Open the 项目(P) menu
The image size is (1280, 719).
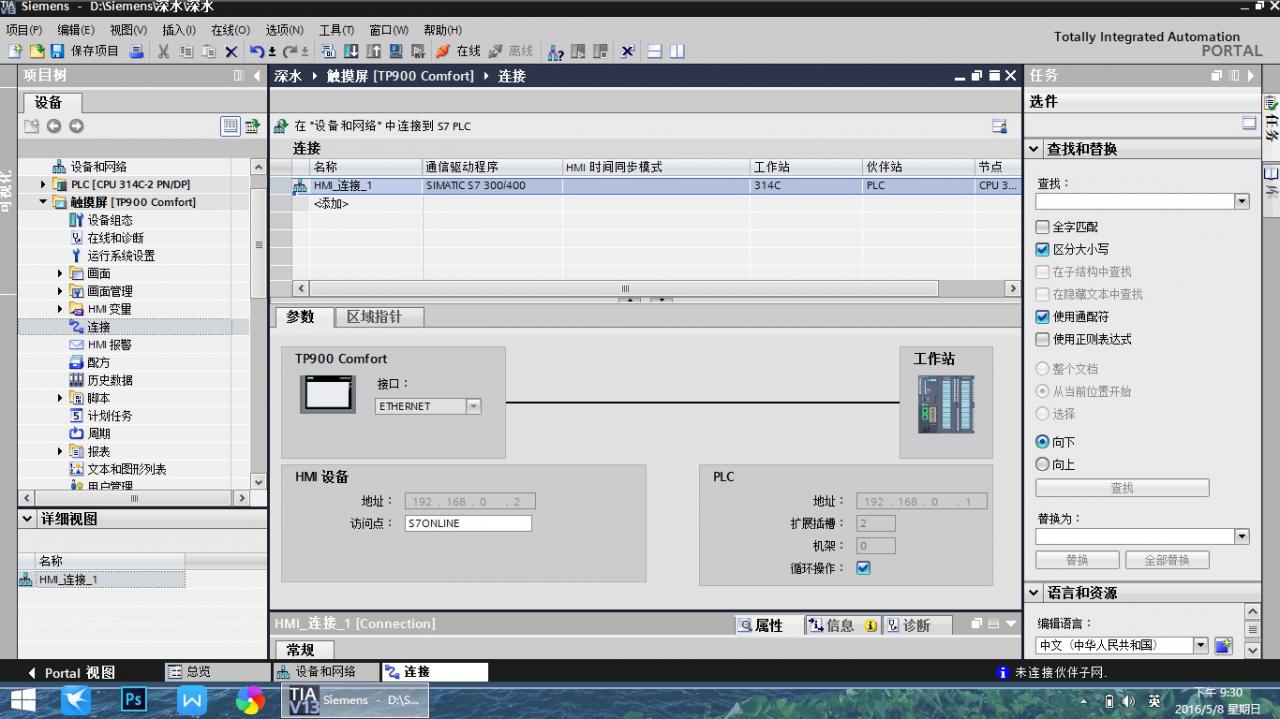pos(24,30)
